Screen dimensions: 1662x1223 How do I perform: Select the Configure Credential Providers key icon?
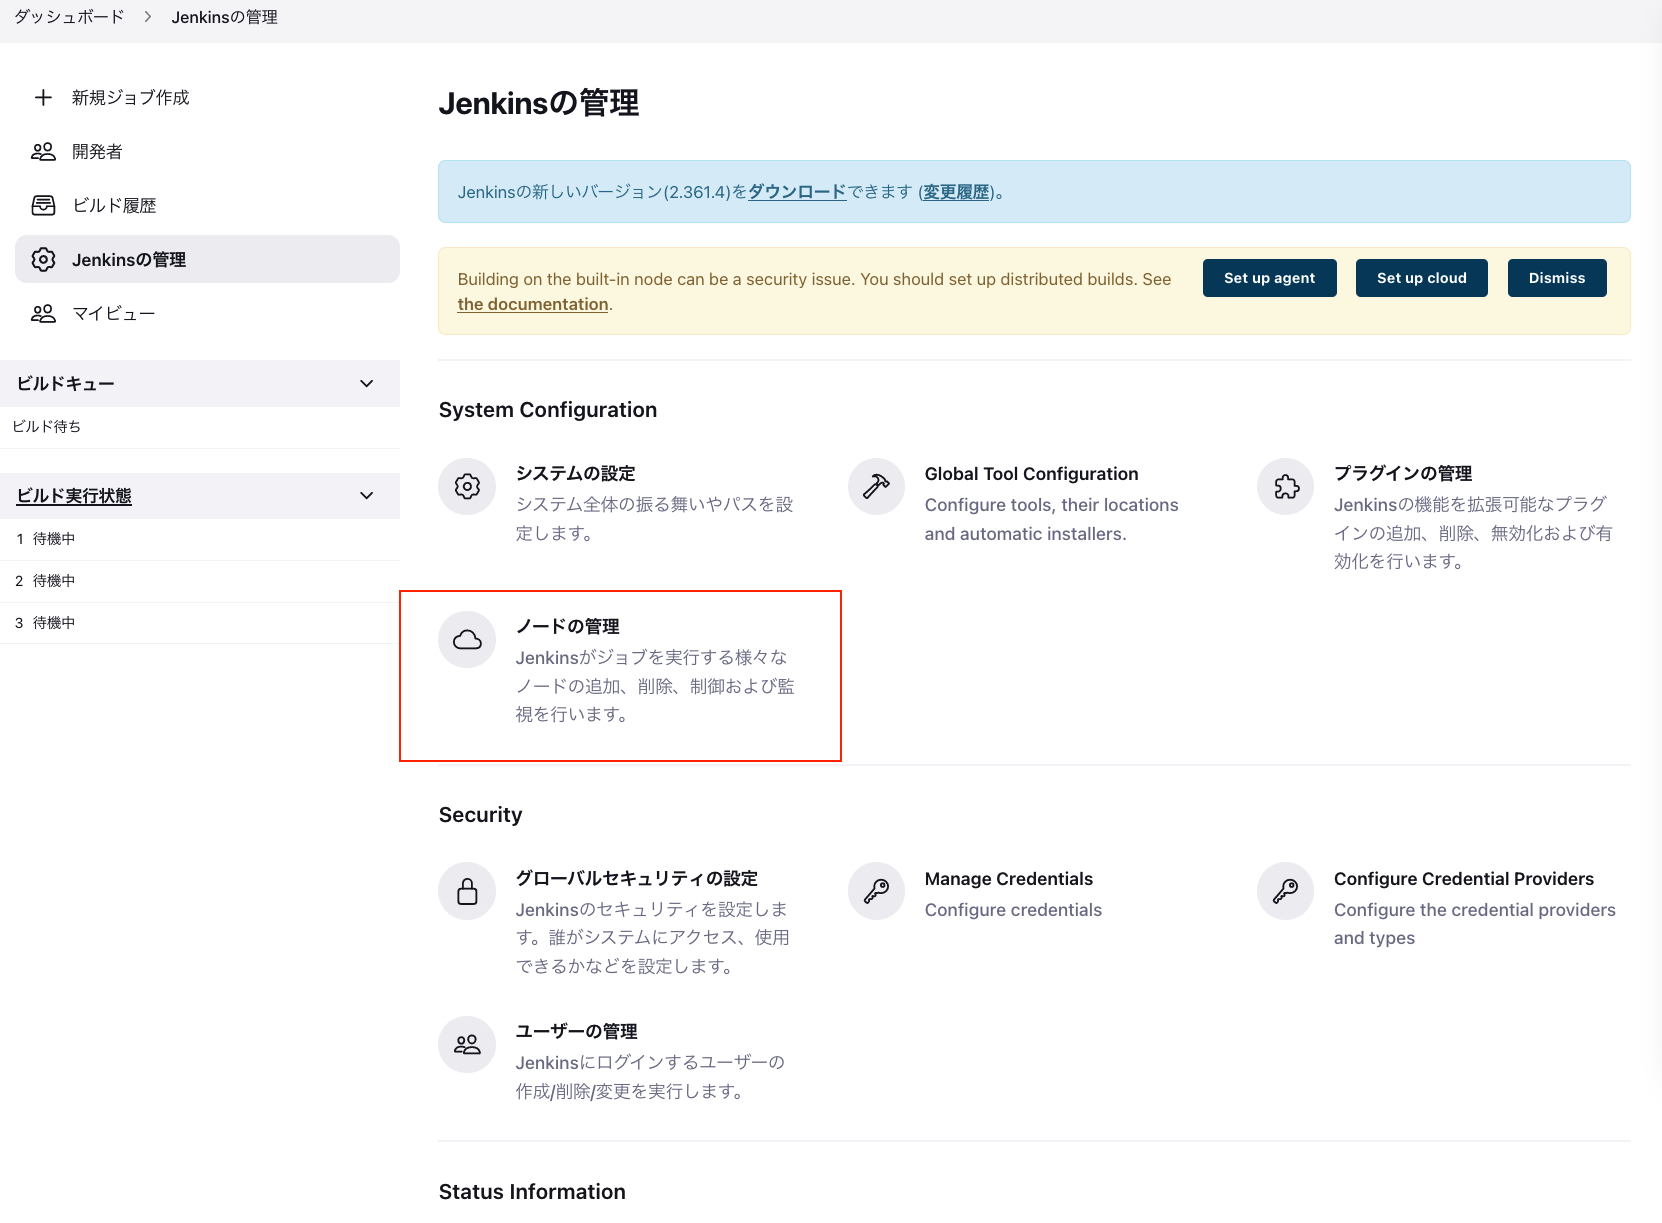click(x=1284, y=891)
